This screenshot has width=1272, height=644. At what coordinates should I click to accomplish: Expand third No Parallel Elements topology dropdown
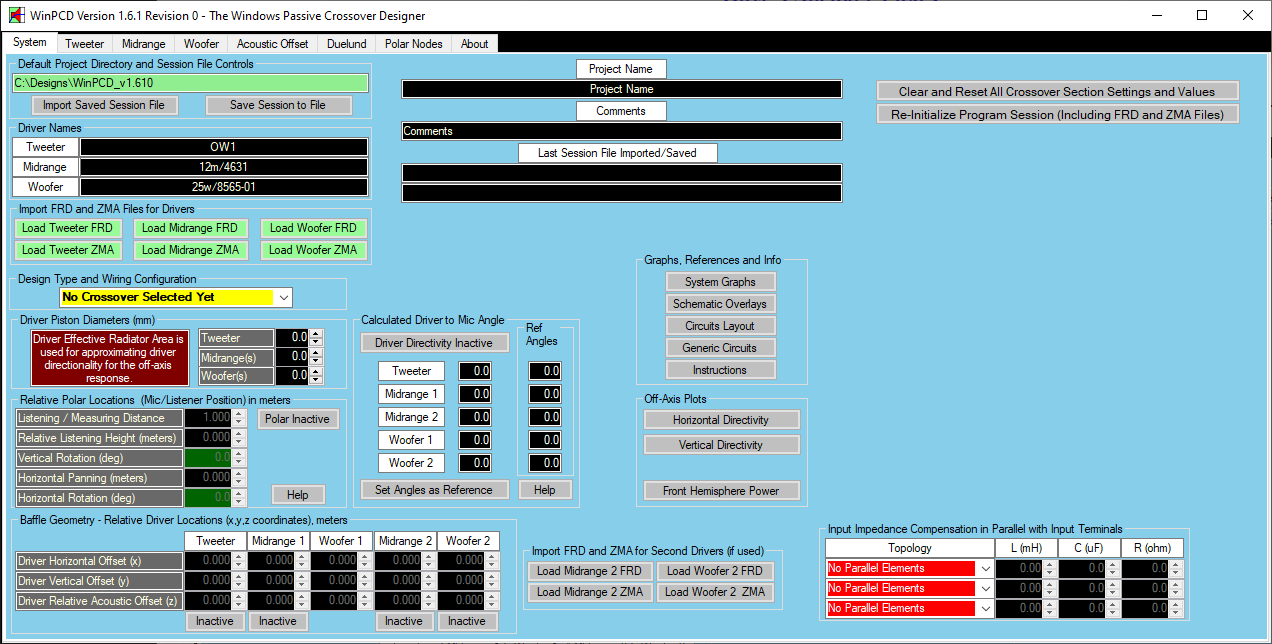[985, 608]
